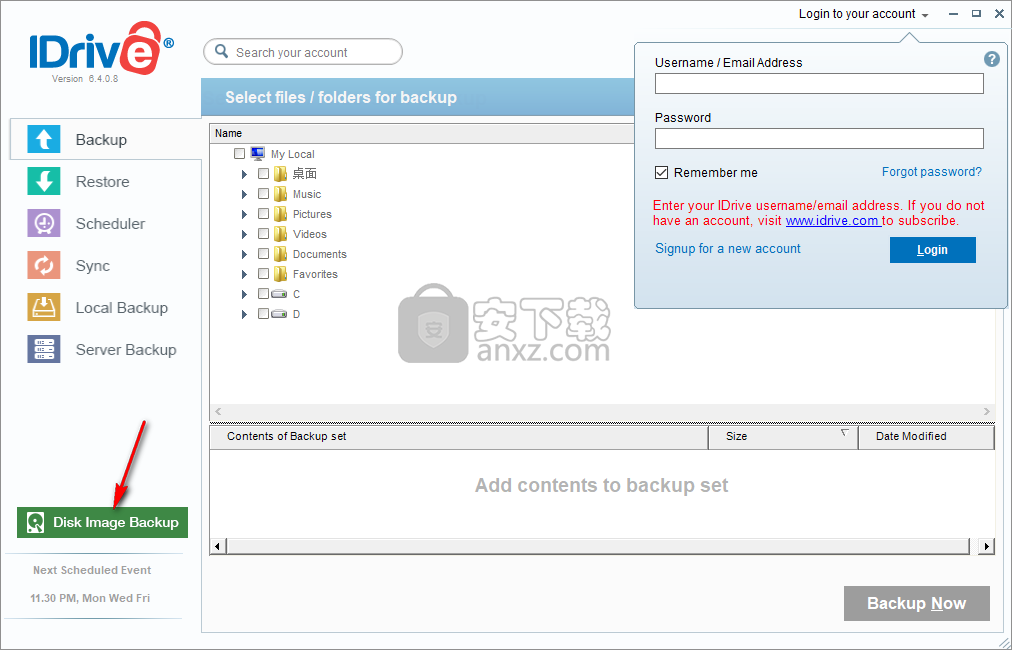
Task: Expand the Music tree node
Action: [245, 194]
